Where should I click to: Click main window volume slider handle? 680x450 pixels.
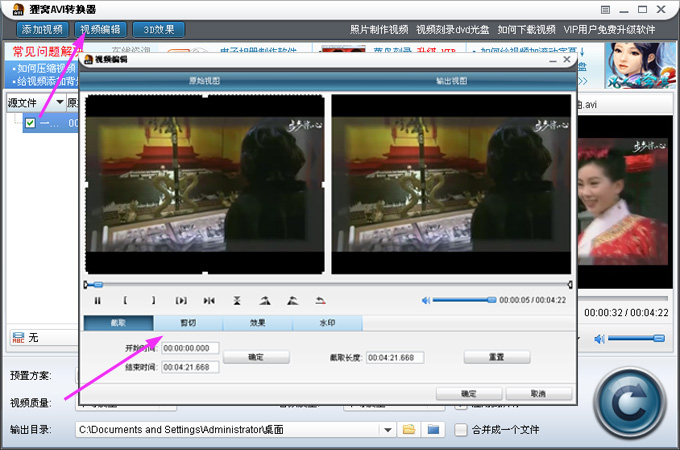pos(659,338)
